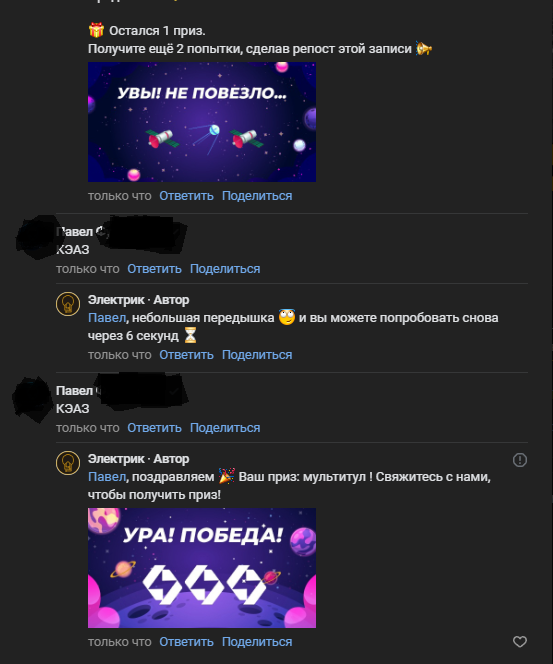The width and height of the screenshot is (553, 664).
Task: Open the Павел mention in поздравляем comment
Action: 107,477
